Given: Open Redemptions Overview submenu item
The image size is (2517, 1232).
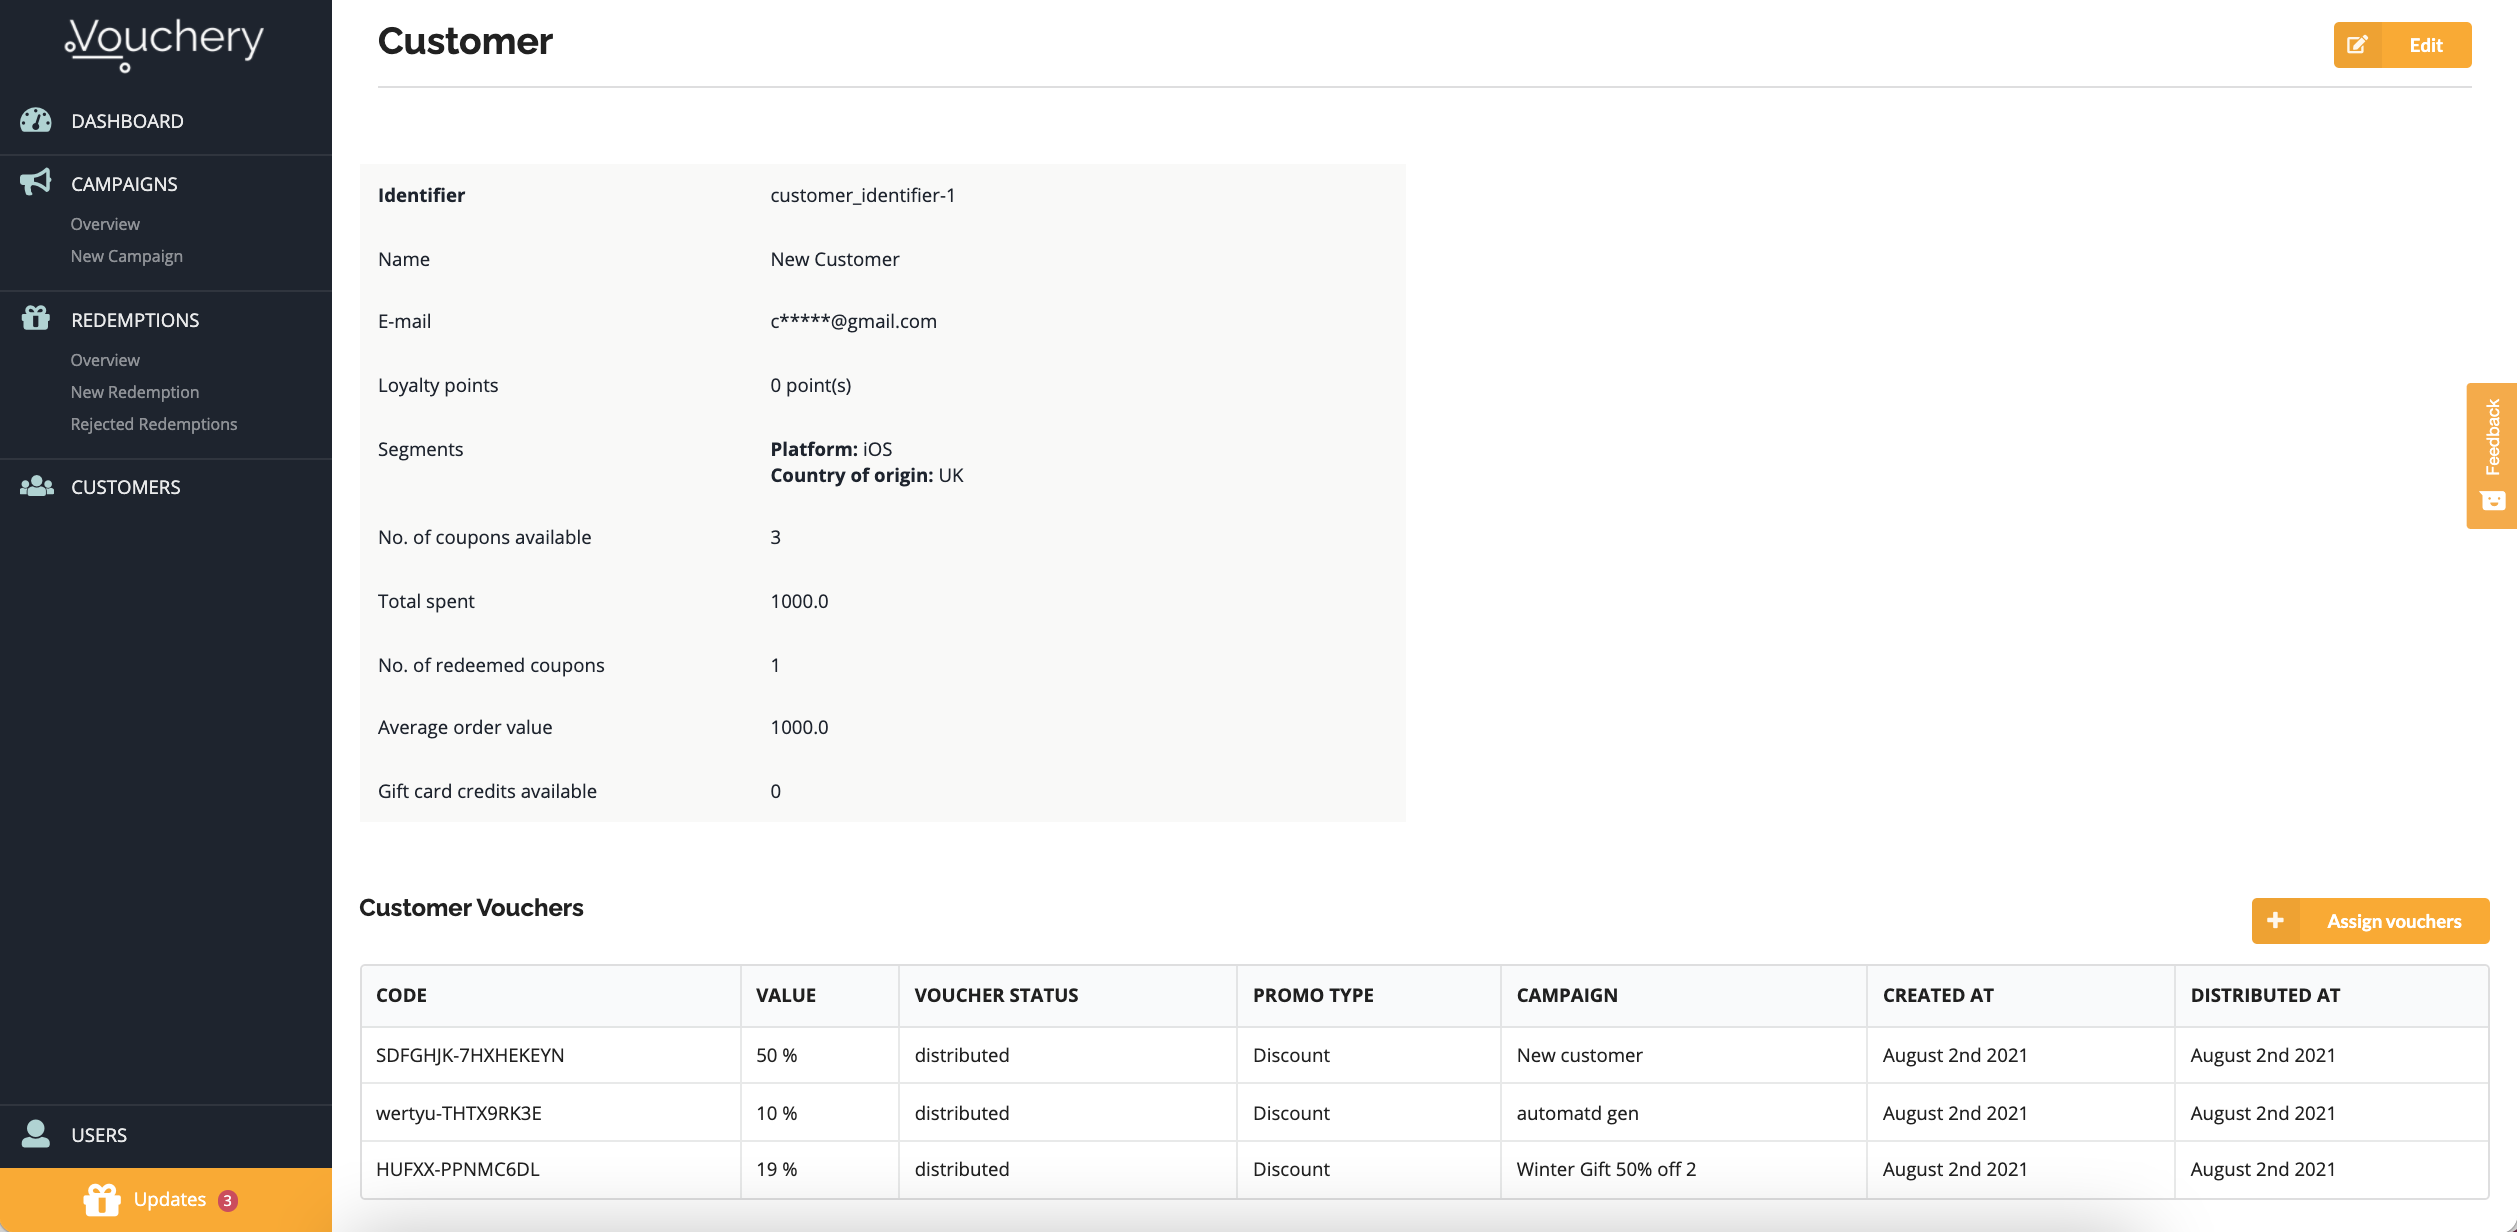Looking at the screenshot, I should tap(105, 360).
